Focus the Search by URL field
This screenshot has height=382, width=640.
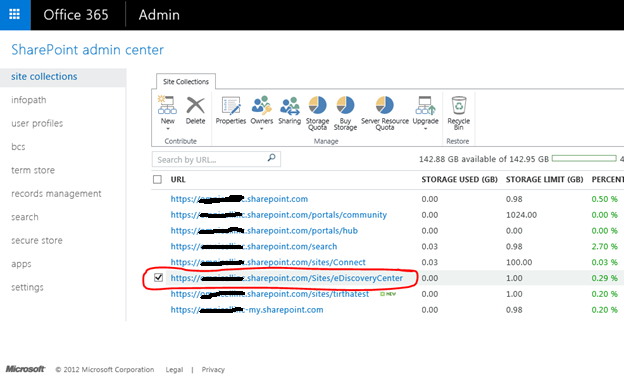(x=216, y=159)
